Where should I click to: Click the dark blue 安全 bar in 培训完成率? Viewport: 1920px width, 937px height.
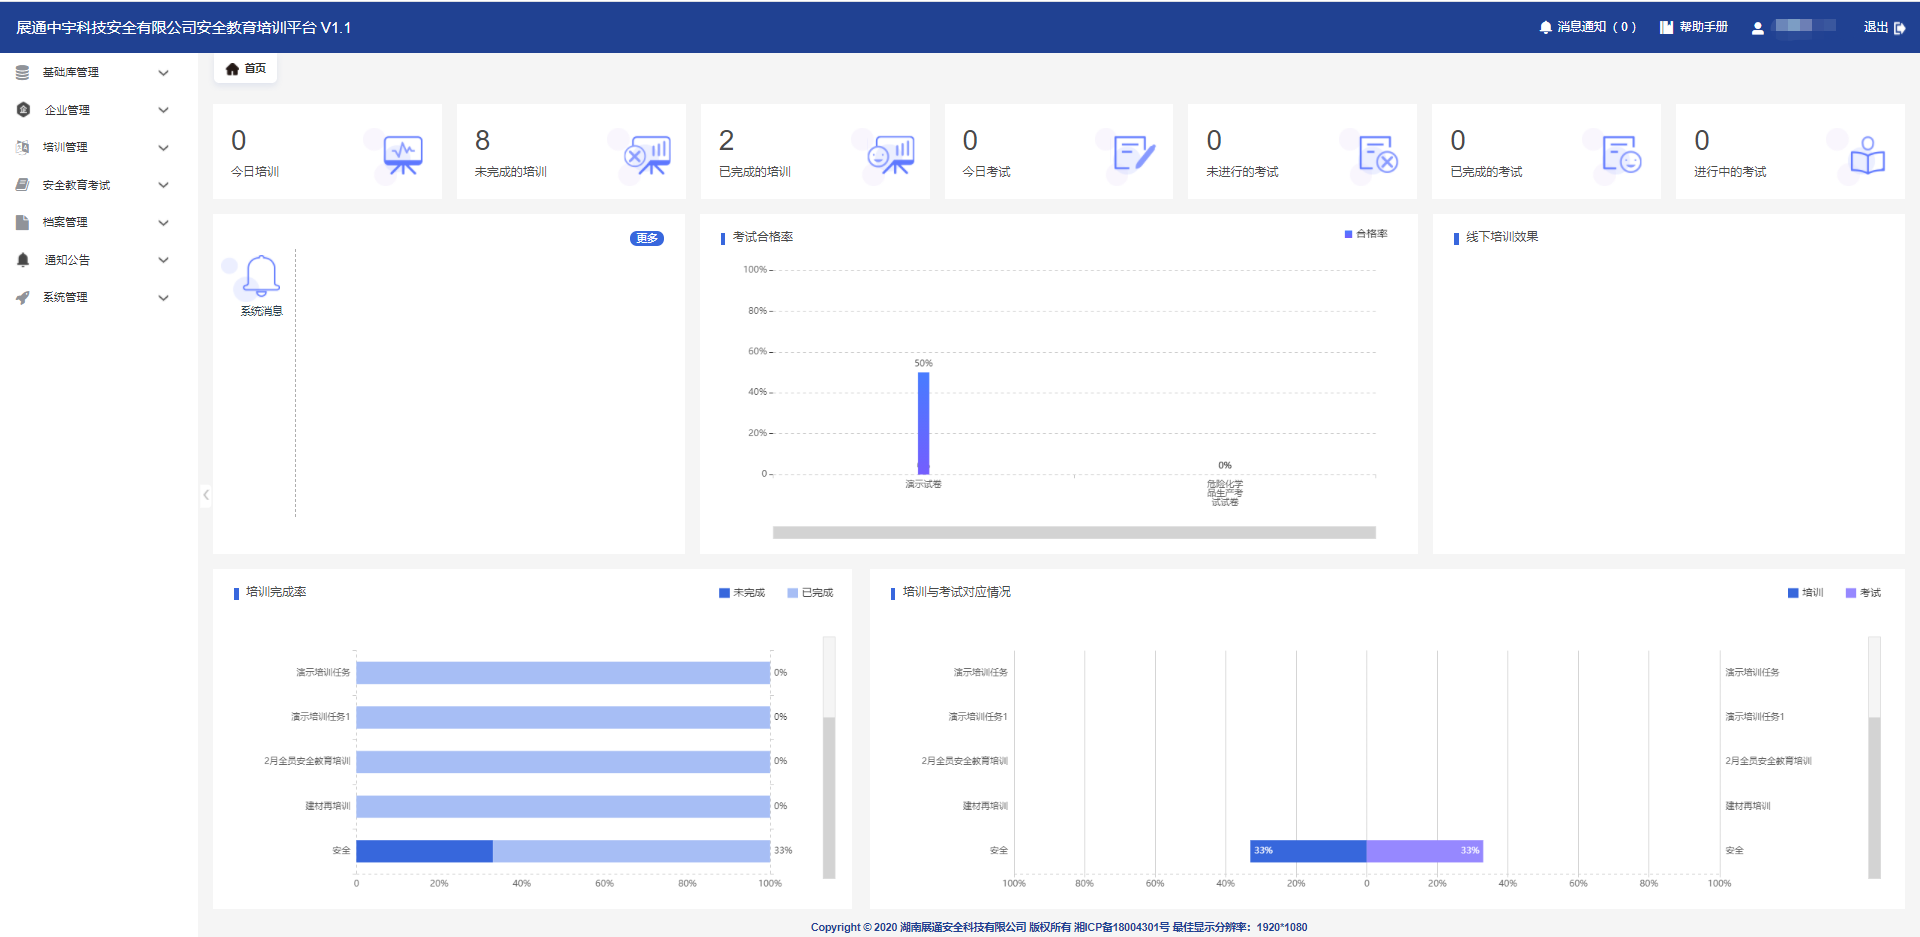424,851
